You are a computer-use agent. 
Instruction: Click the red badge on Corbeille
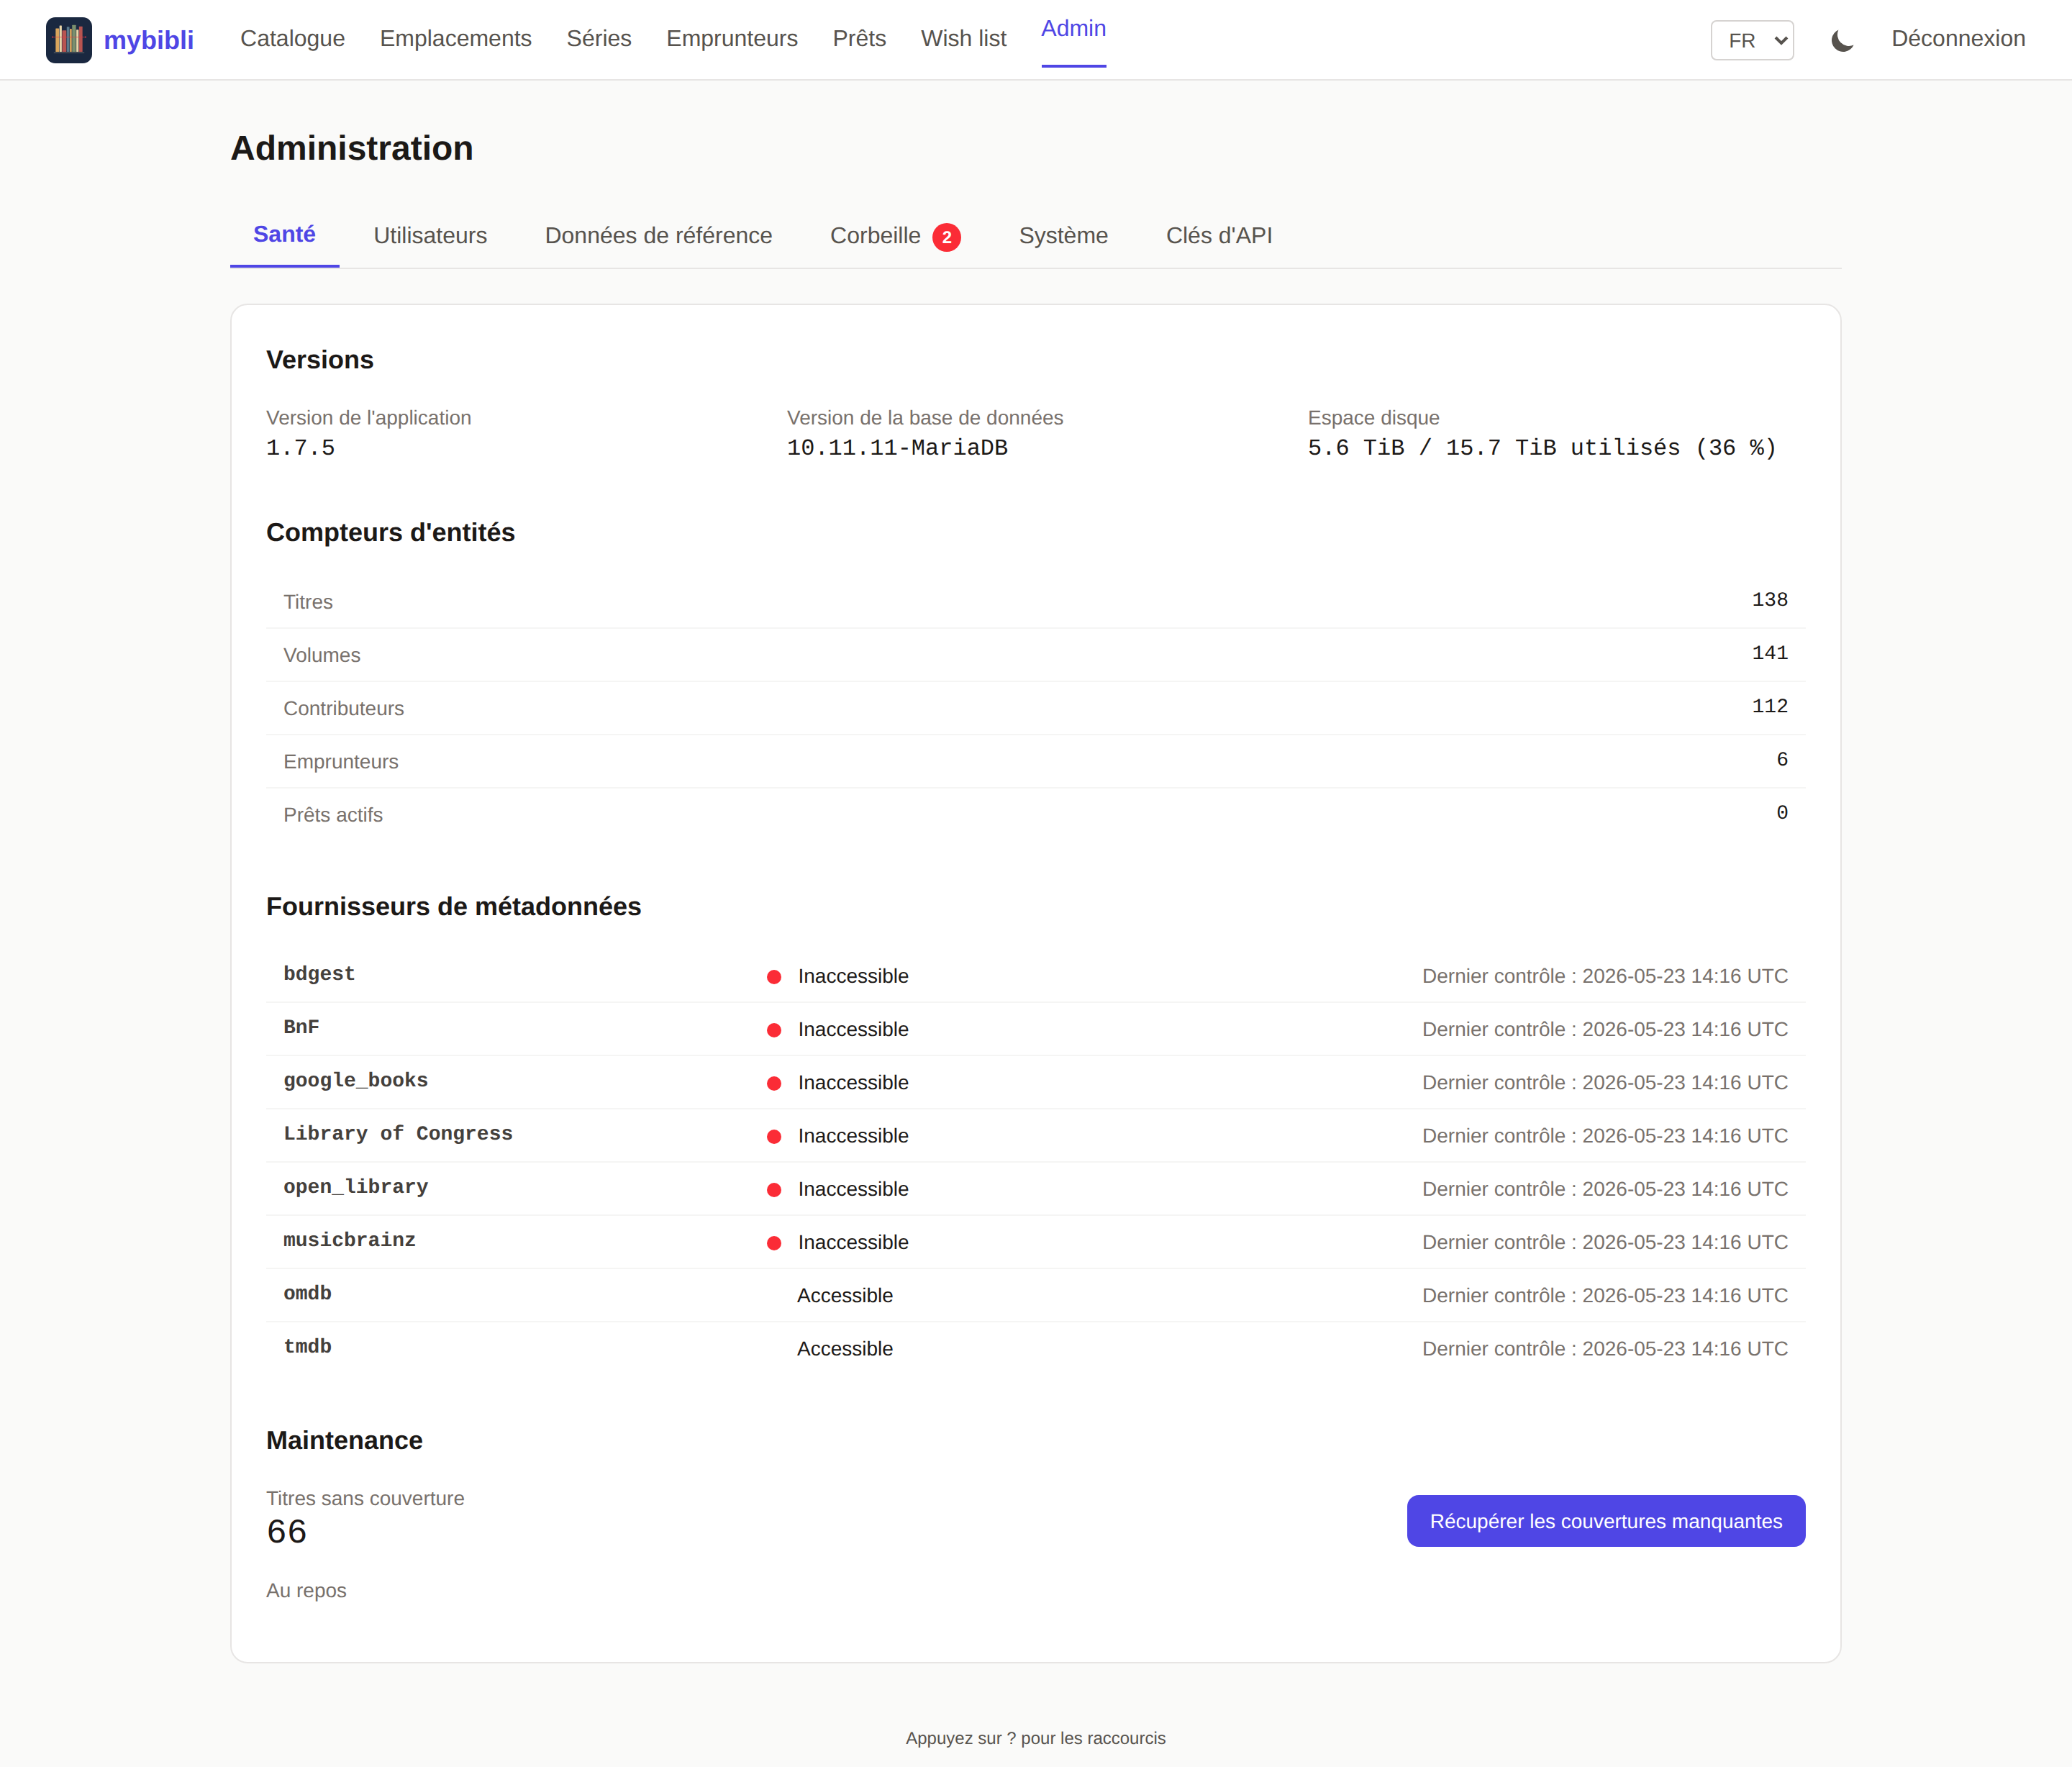click(946, 237)
